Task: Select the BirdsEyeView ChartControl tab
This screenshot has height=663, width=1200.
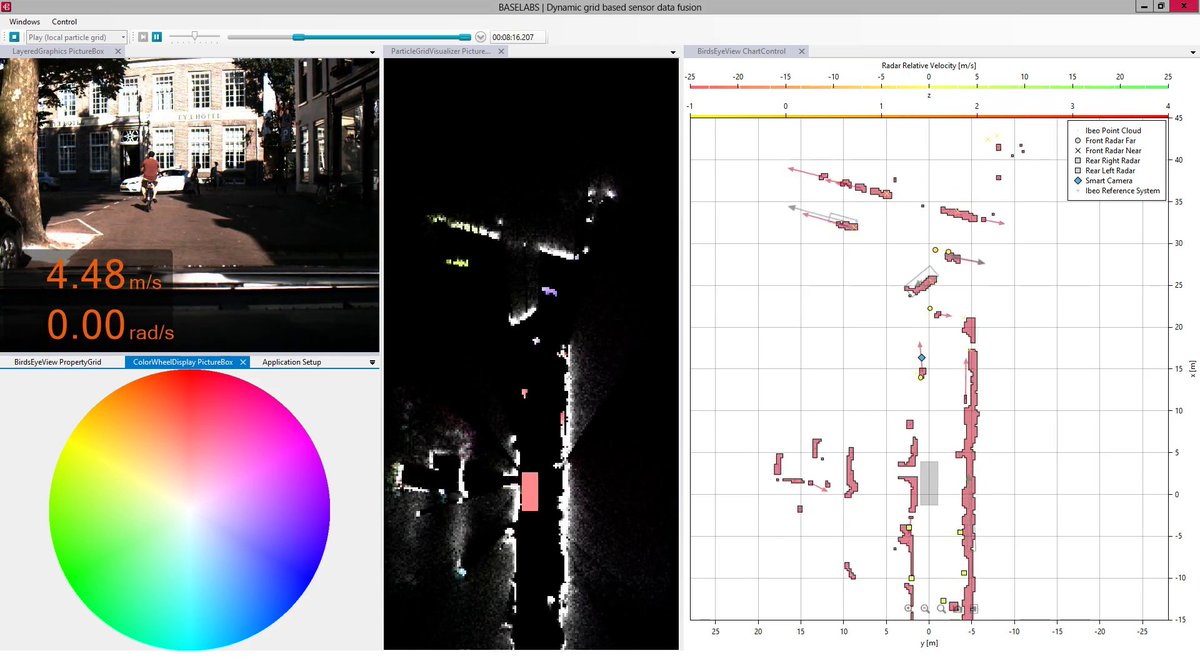Action: (x=740, y=51)
